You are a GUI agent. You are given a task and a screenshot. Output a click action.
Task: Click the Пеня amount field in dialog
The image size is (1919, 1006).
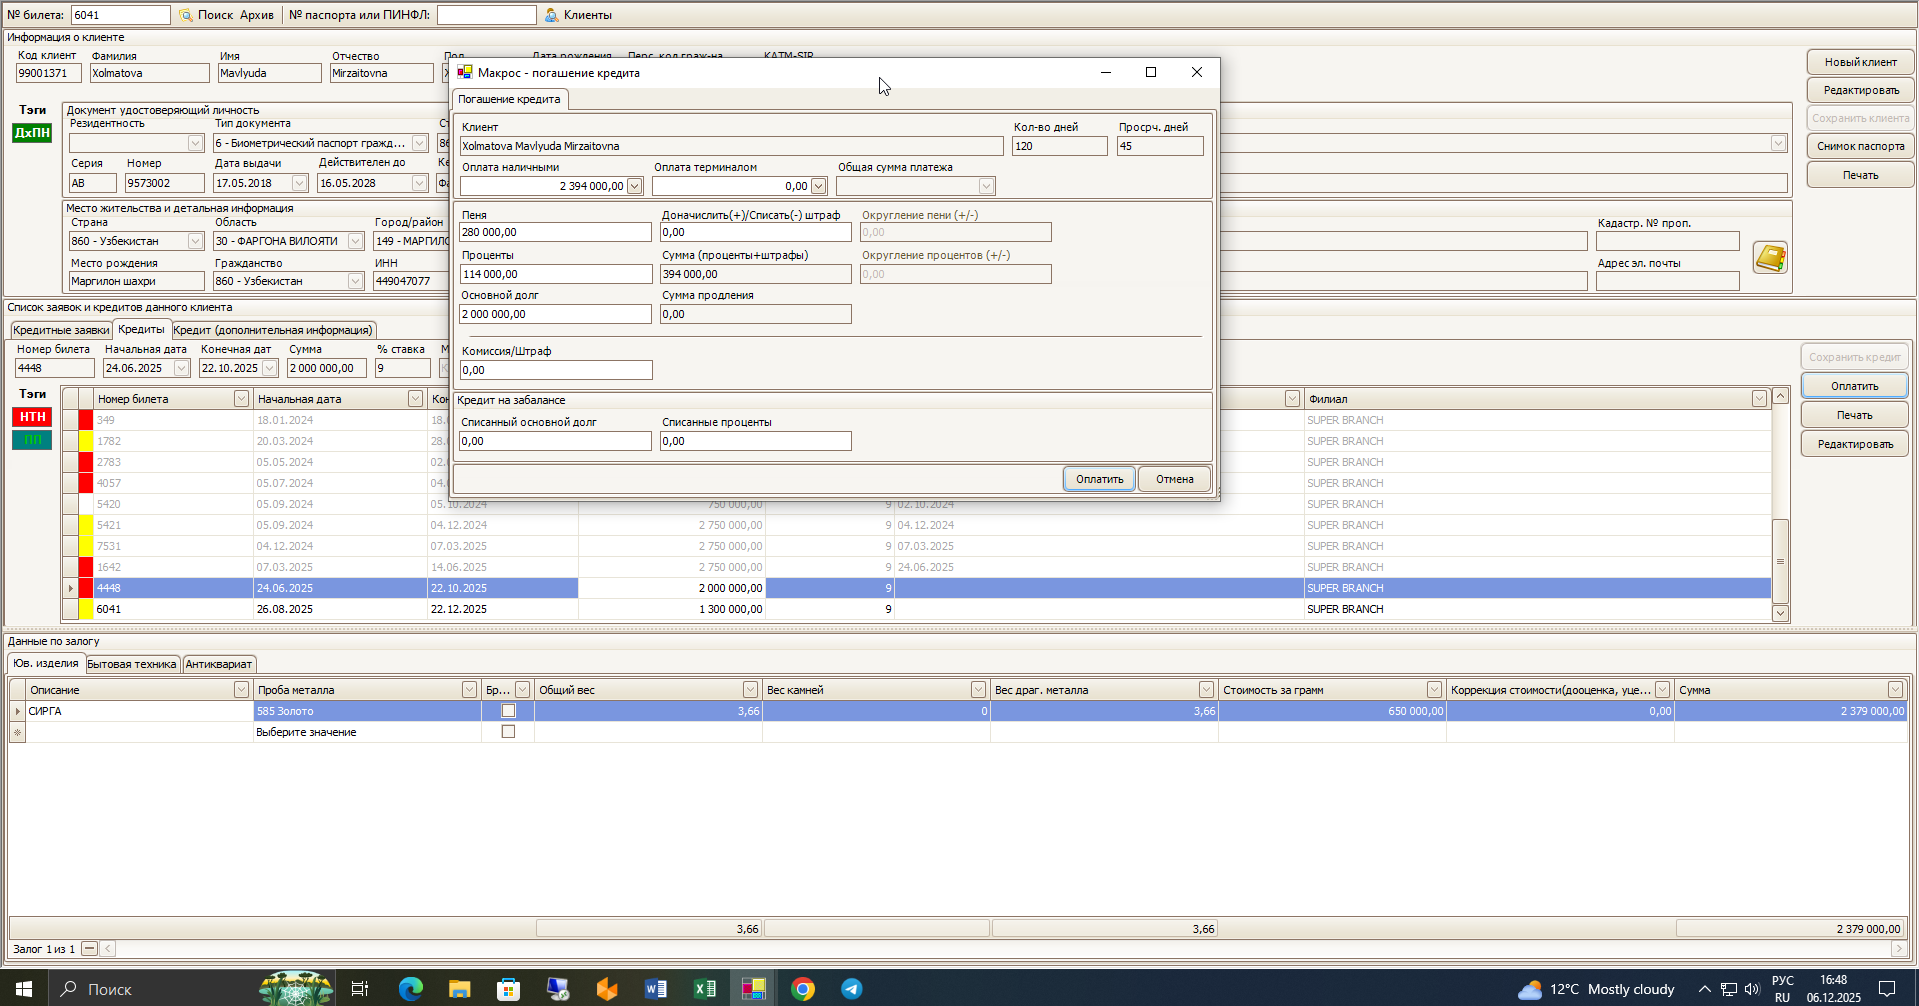pos(555,232)
